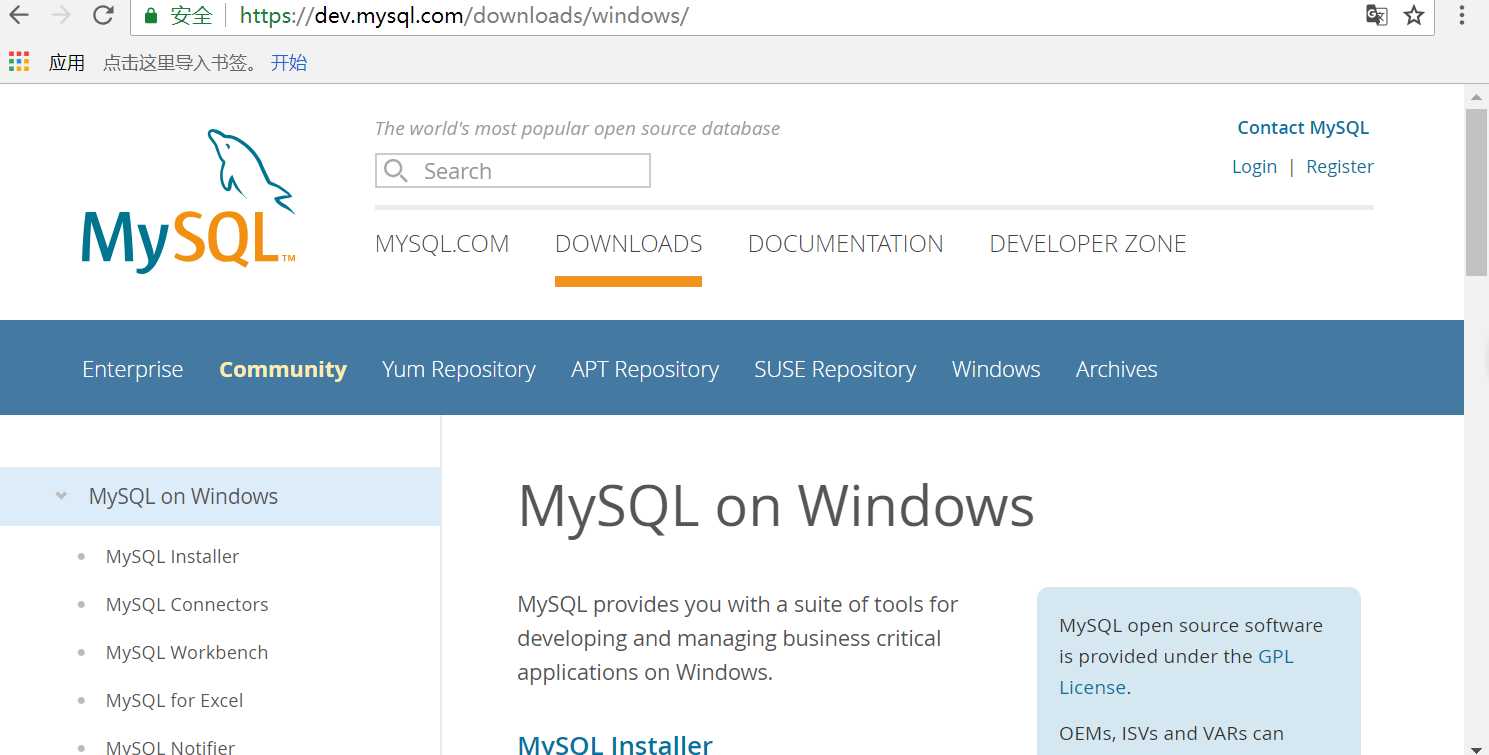Click inside the Search input field
The width and height of the screenshot is (1489, 755).
coord(530,171)
